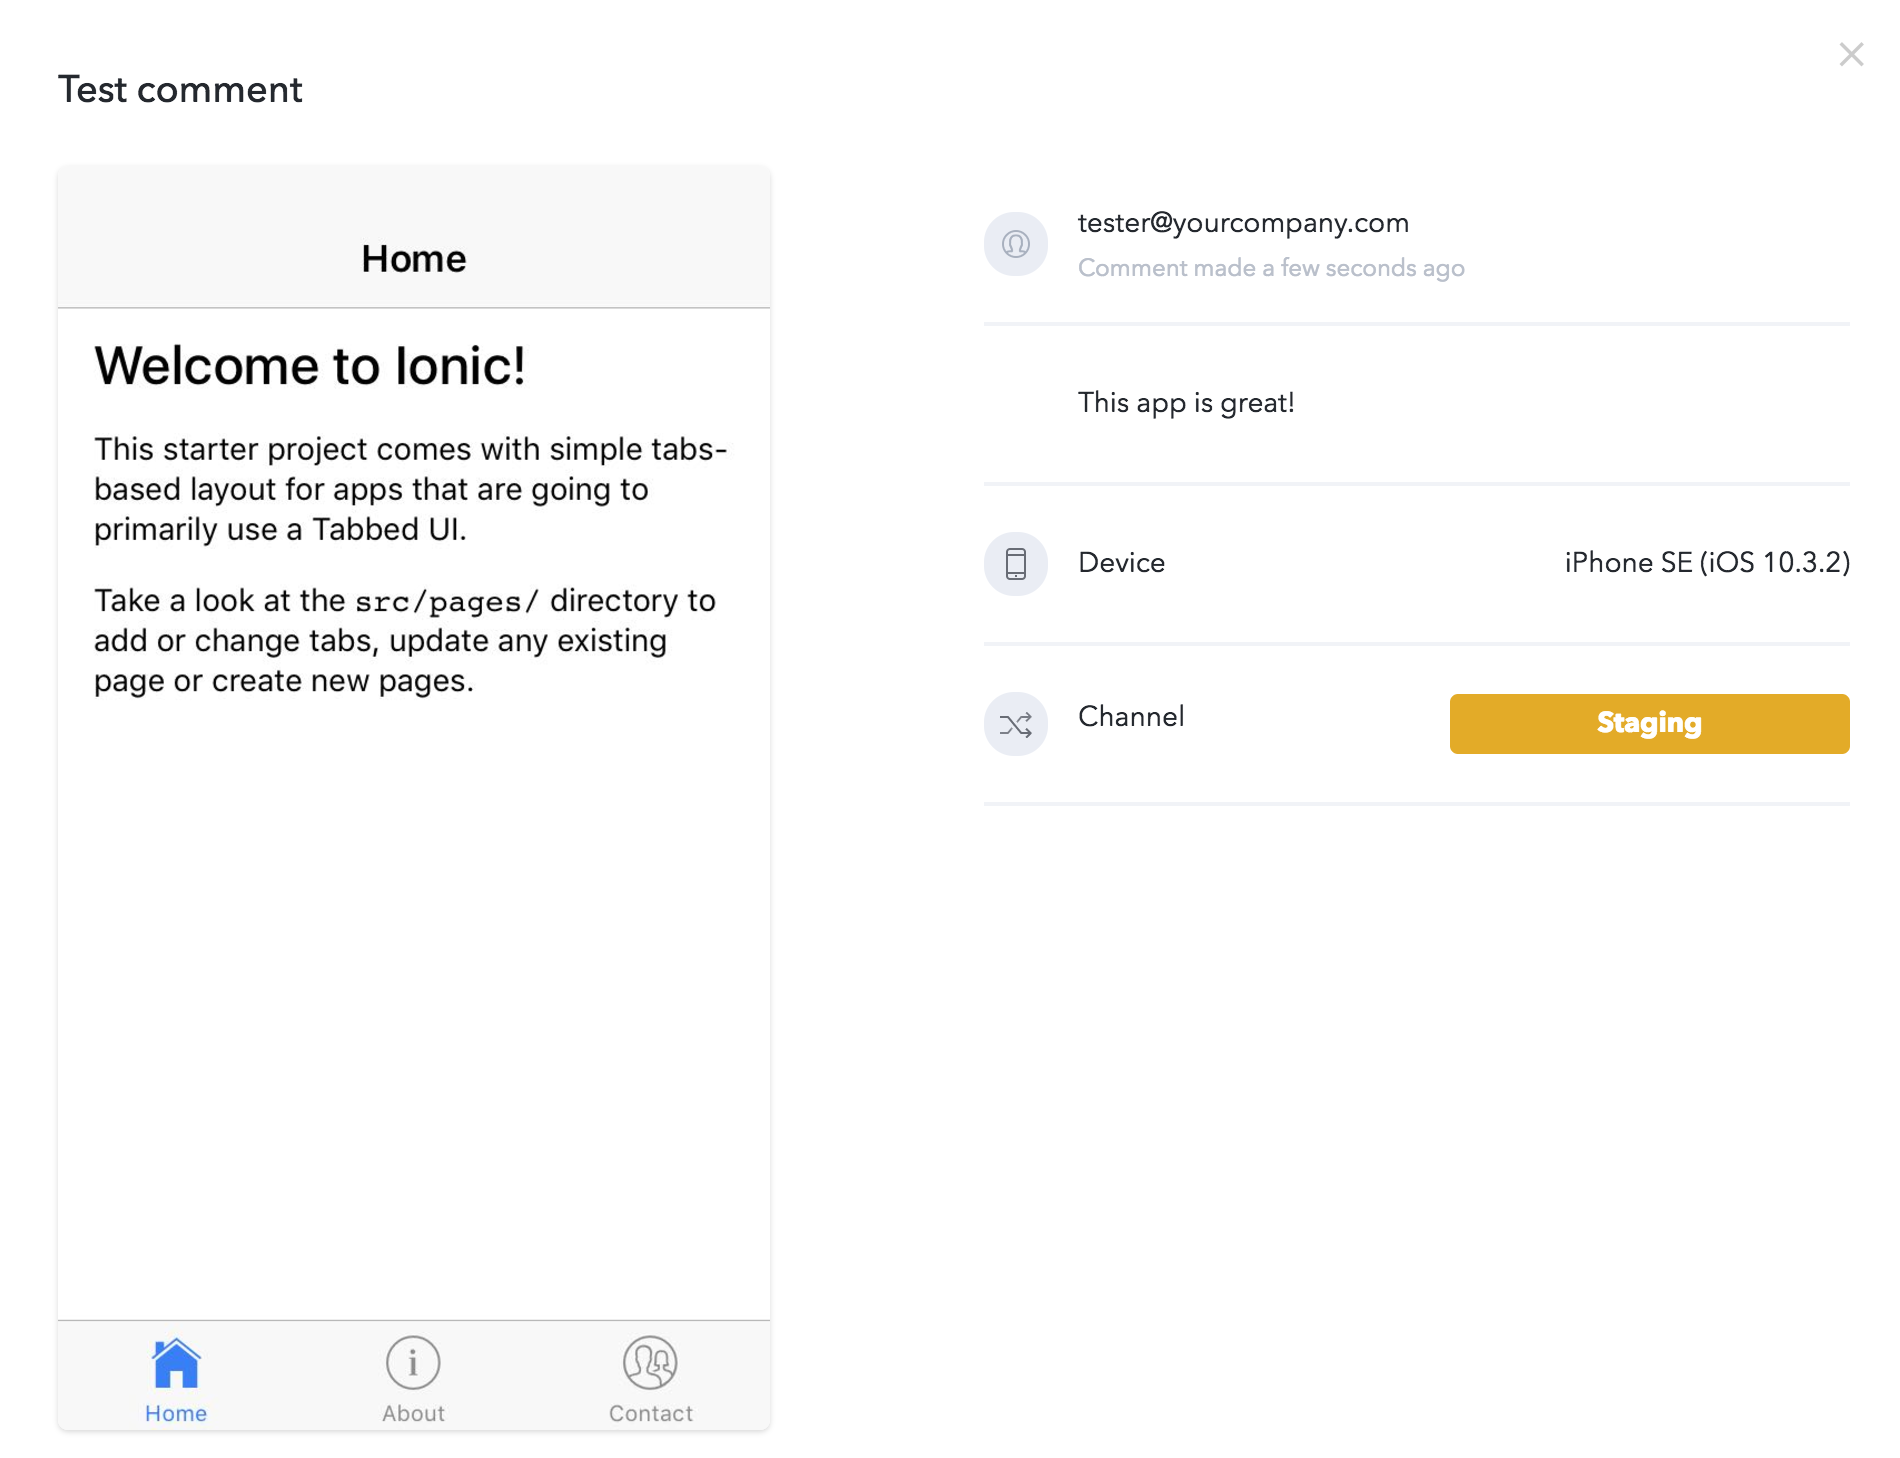Click the Device phone icon
Image resolution: width=1900 pixels, height=1458 pixels.
coord(1016,564)
